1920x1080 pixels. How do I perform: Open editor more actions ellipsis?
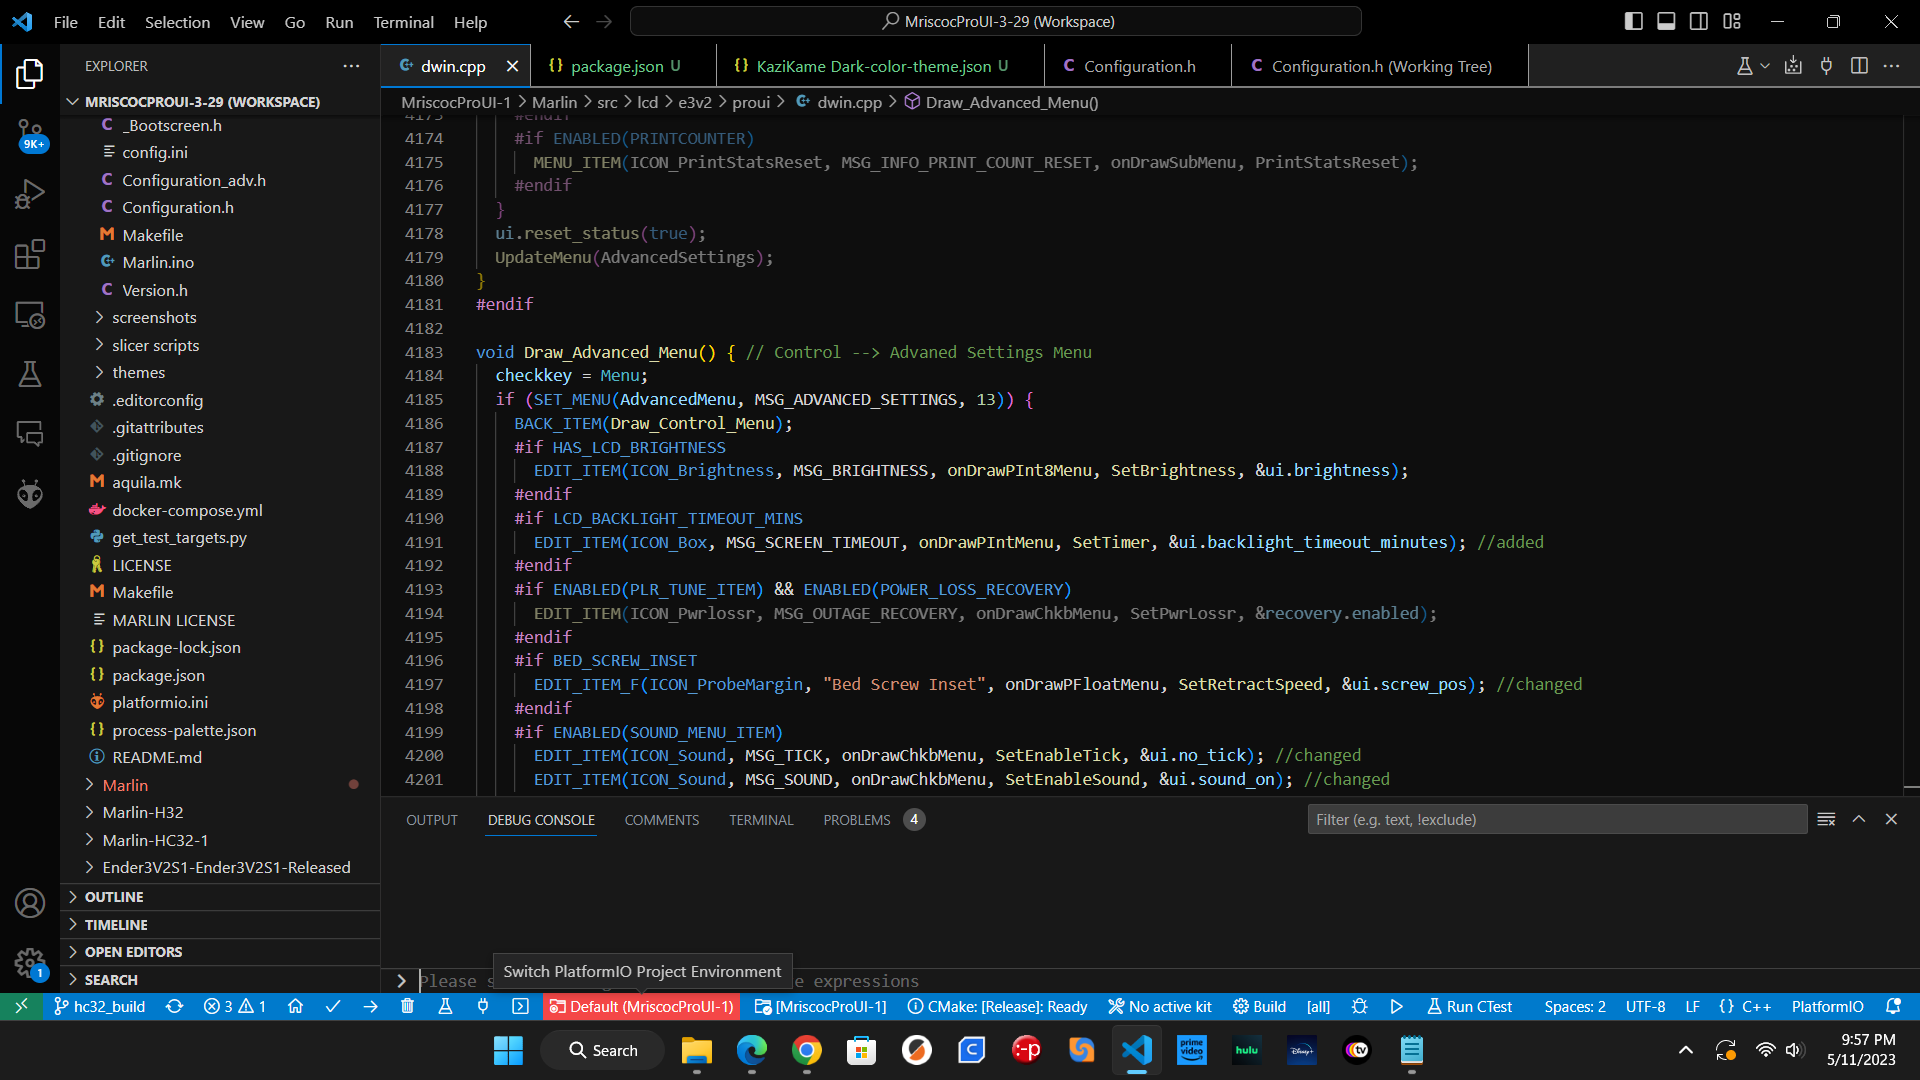point(1891,66)
